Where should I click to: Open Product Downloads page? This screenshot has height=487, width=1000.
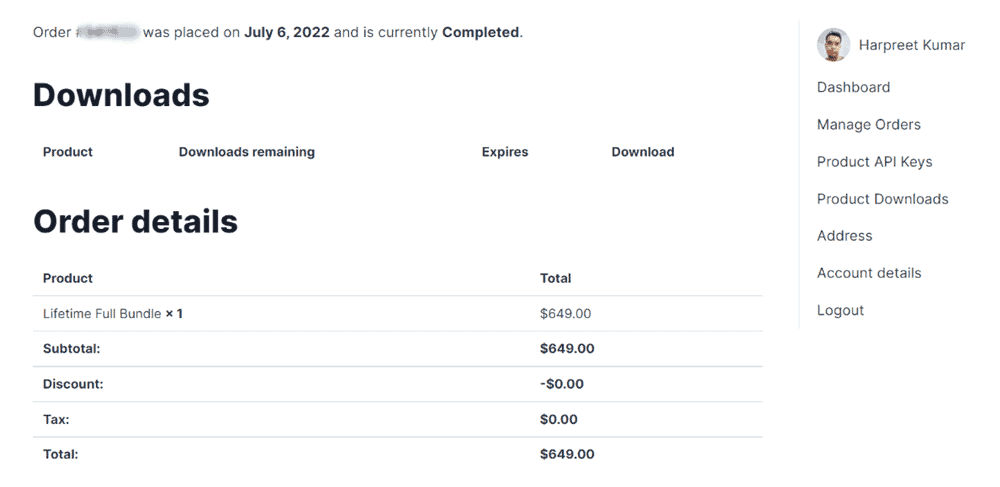point(883,199)
